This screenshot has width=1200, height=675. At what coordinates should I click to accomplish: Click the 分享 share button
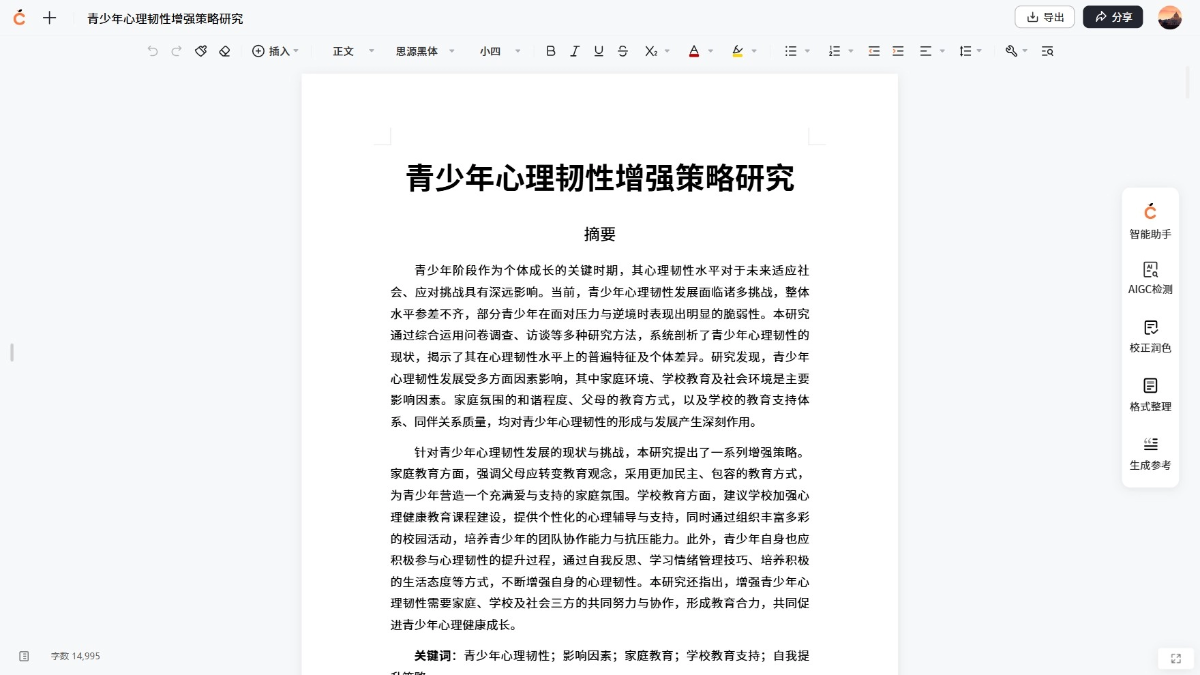[1112, 17]
